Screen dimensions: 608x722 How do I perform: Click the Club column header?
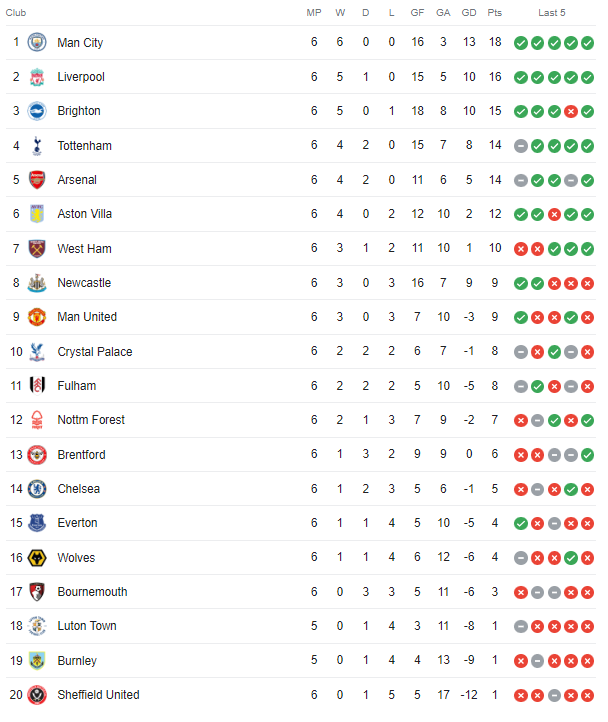16,13
